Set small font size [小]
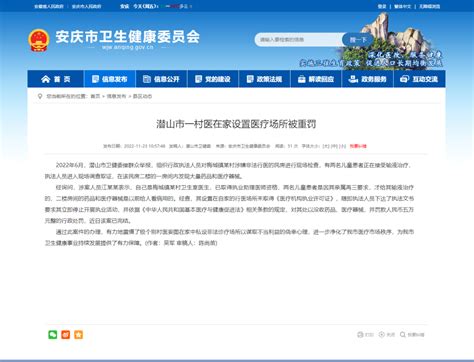The width and height of the screenshot is (474, 362). pos(343,146)
